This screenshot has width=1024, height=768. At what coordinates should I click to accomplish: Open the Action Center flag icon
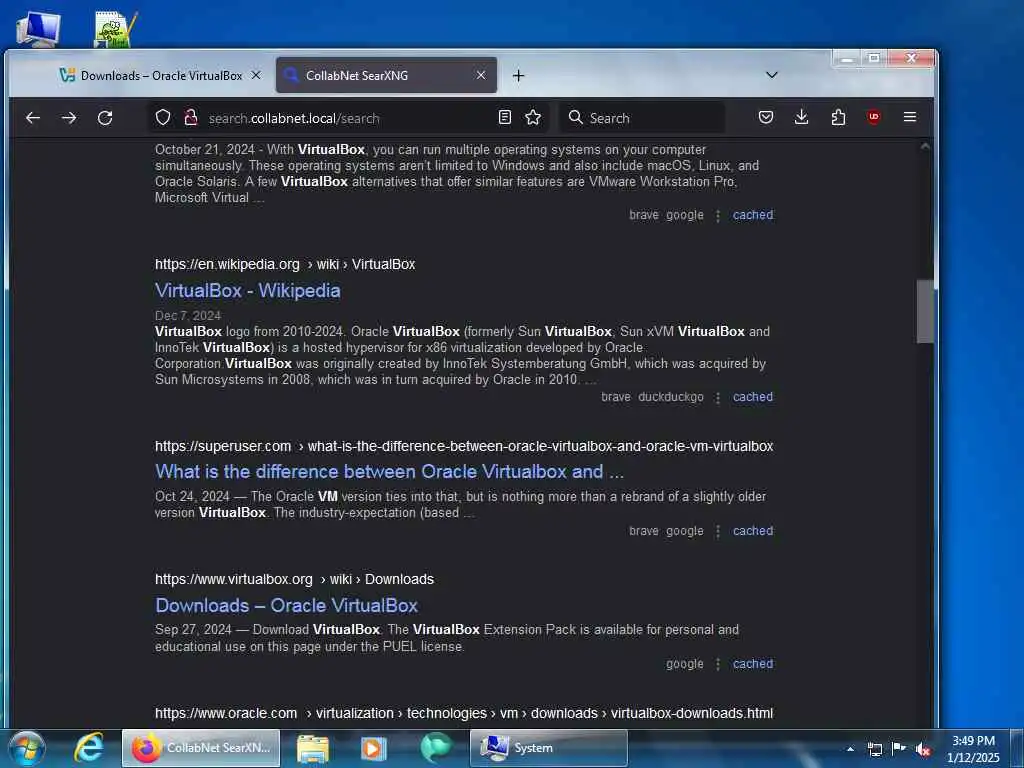point(899,749)
